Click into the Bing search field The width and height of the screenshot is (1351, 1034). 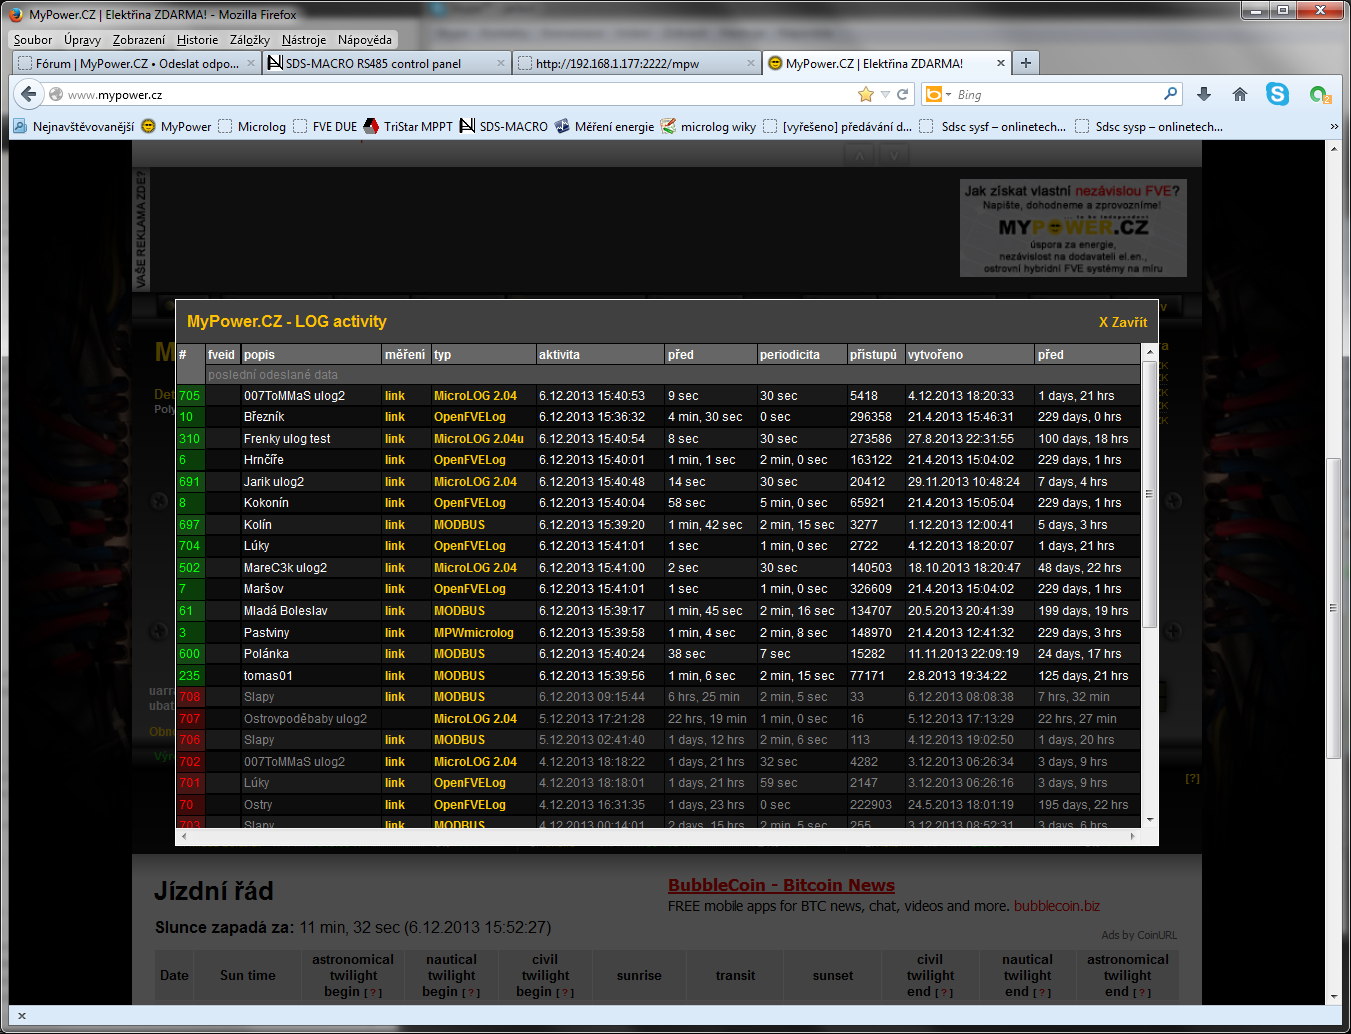click(x=1055, y=94)
